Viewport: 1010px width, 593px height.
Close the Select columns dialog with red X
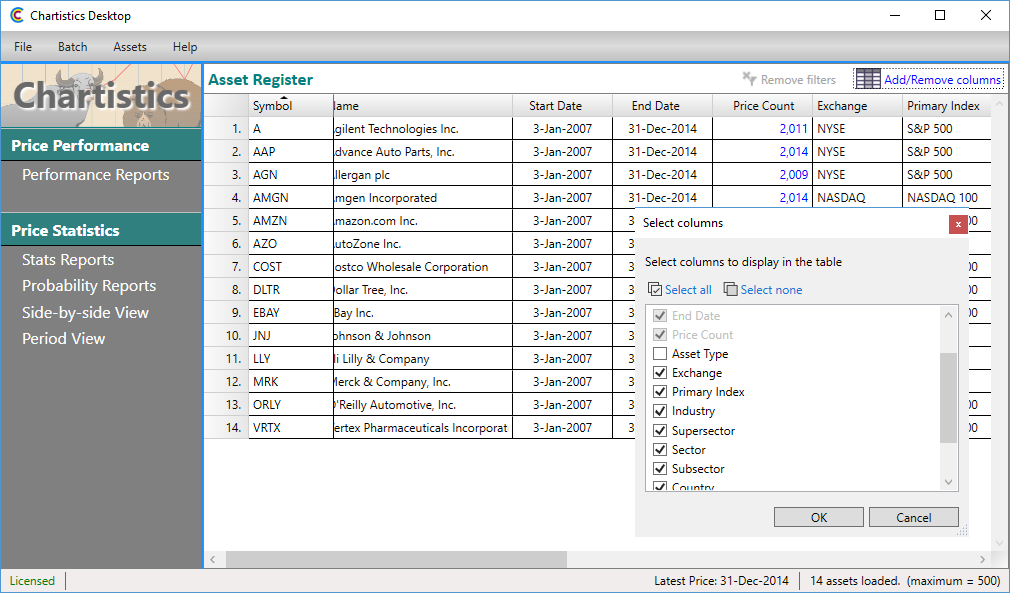(x=957, y=224)
